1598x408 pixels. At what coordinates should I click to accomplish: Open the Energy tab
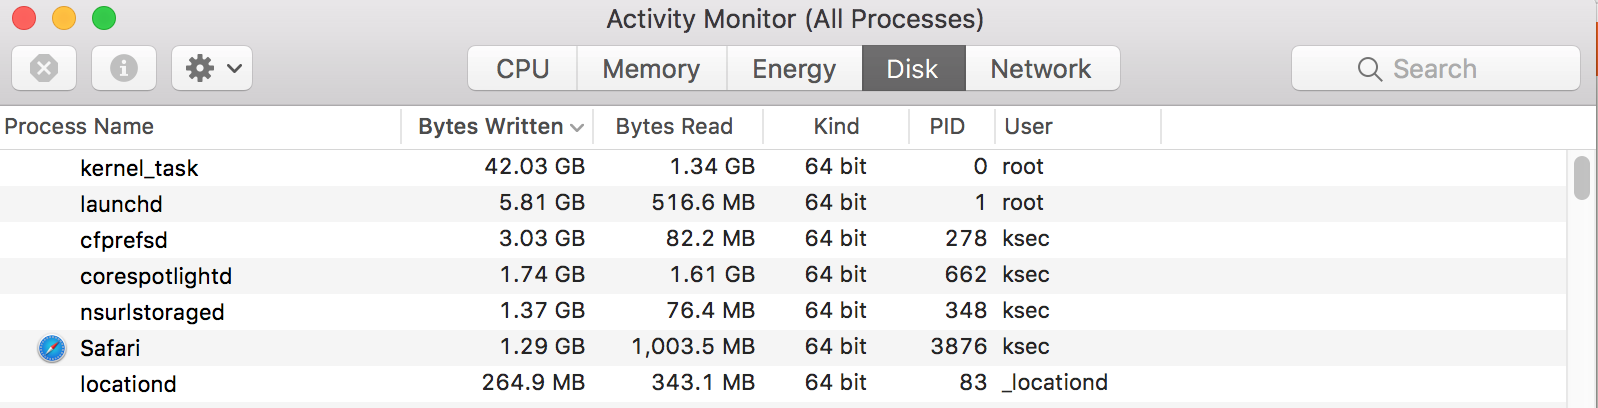point(794,68)
